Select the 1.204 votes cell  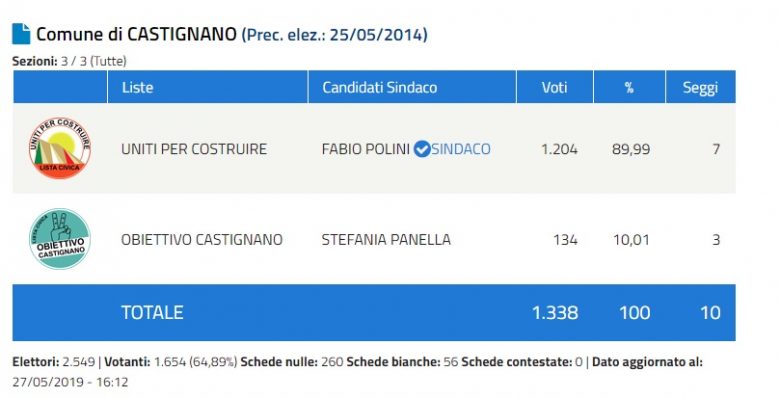(559, 149)
